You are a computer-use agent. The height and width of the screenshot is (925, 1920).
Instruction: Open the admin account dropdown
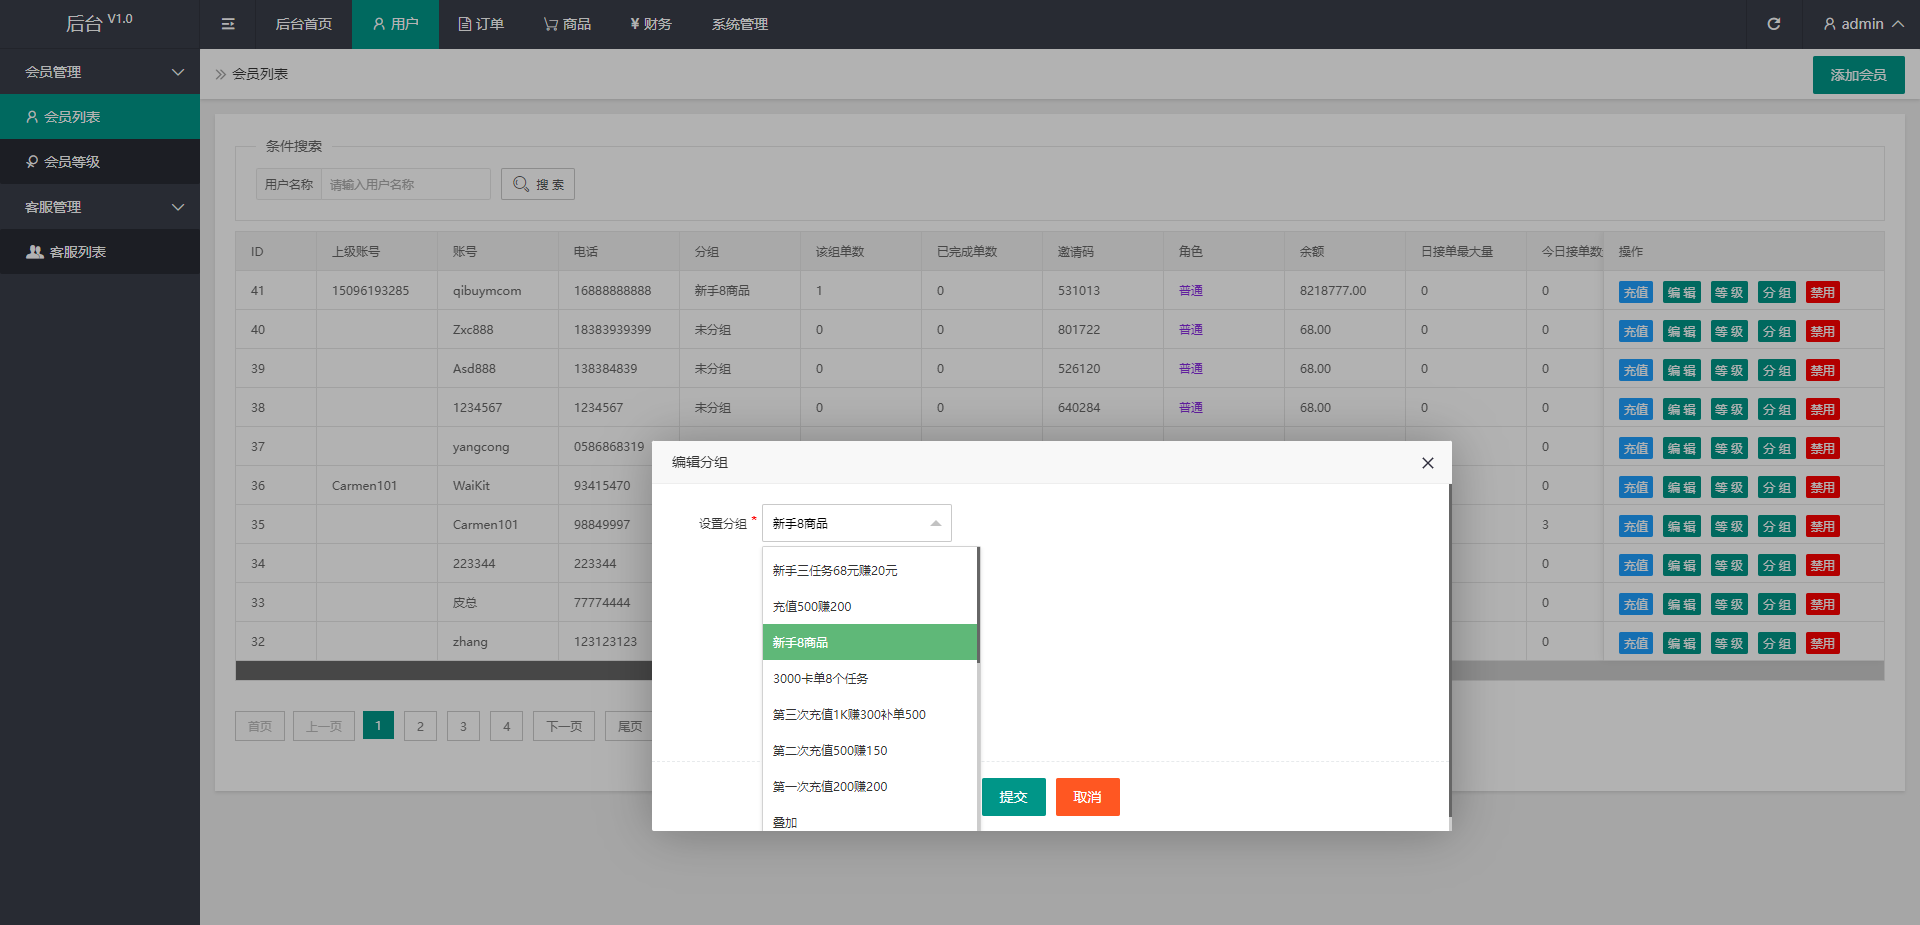1862,24
